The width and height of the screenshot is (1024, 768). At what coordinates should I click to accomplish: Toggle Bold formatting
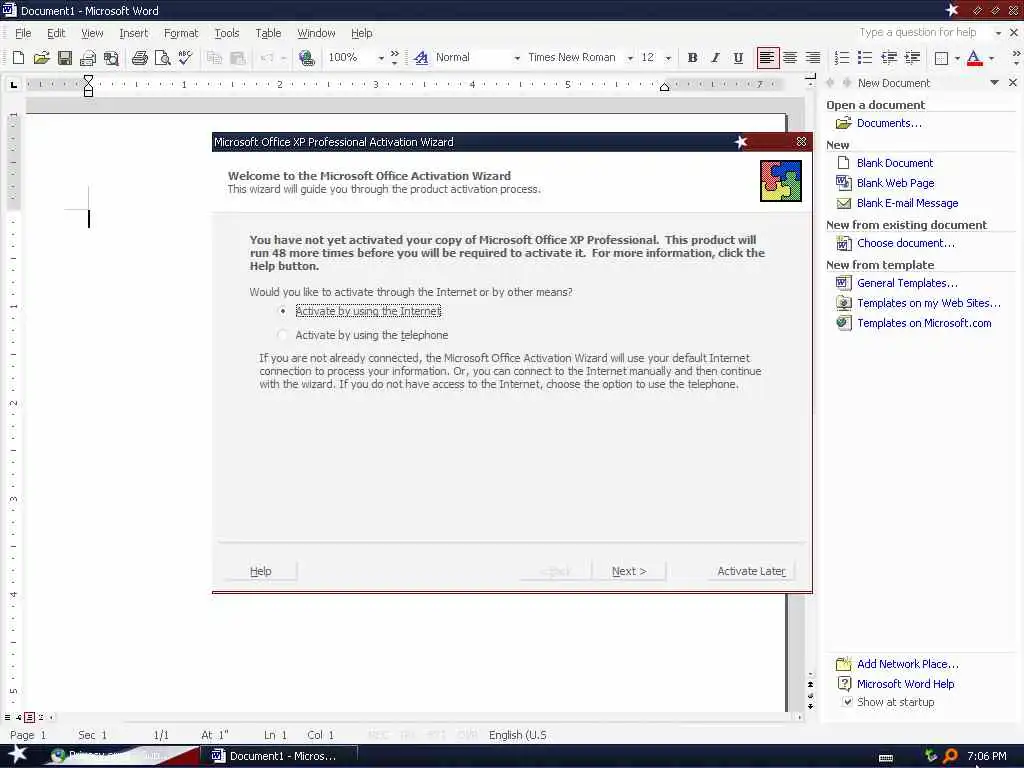click(692, 57)
